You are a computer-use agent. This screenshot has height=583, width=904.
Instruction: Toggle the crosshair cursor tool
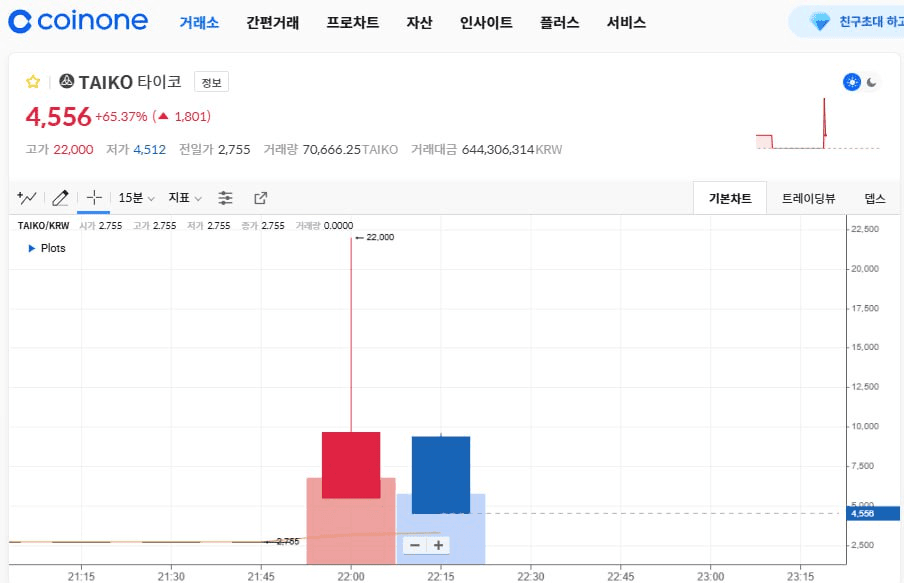94,198
